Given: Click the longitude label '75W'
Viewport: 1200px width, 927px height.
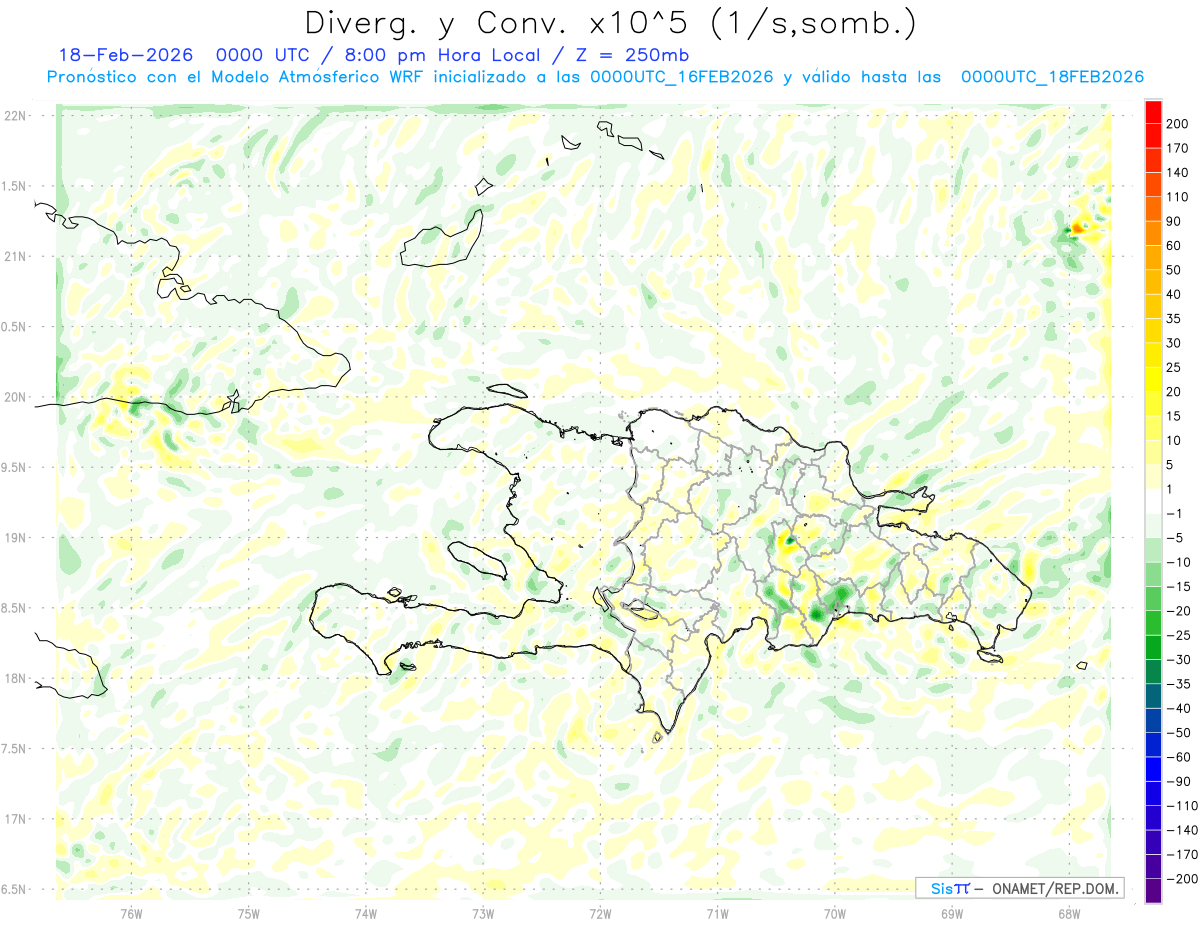Looking at the screenshot, I should point(249,913).
